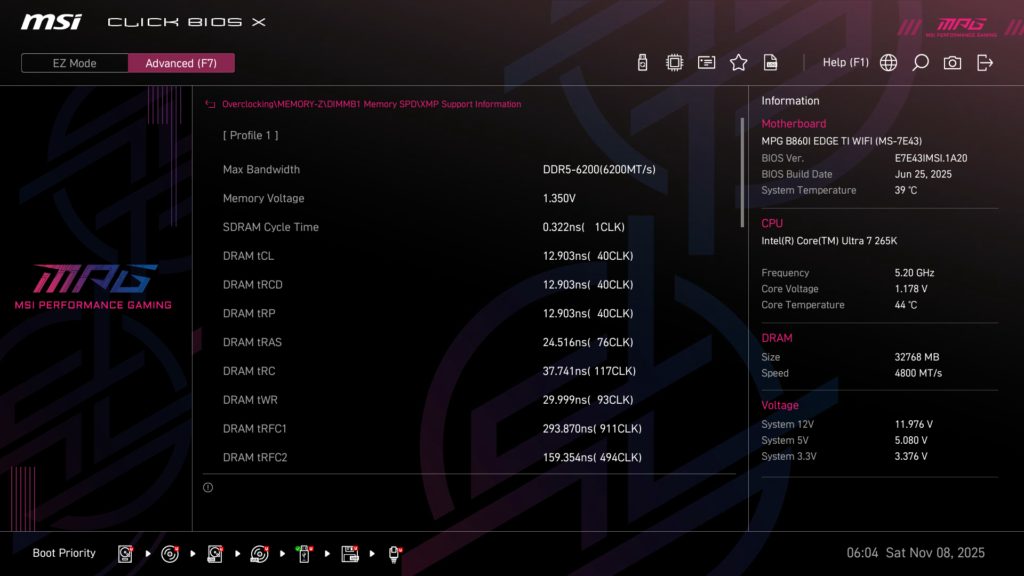Viewport: 1024px width, 576px height.
Task: Take a screenshot using the camera icon
Action: [x=952, y=61]
